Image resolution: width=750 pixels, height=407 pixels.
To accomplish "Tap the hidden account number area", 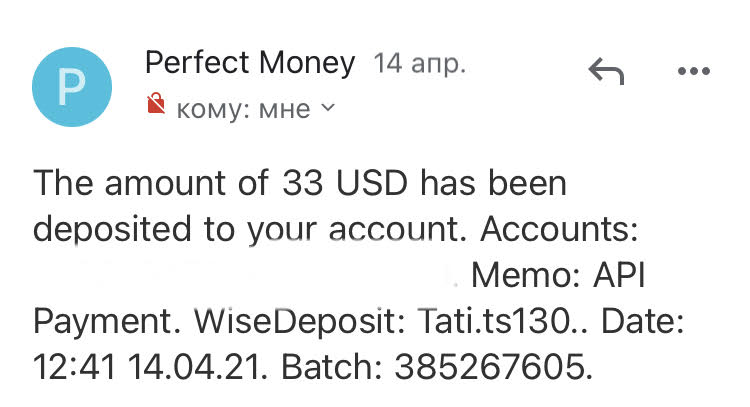I will 250,274.
